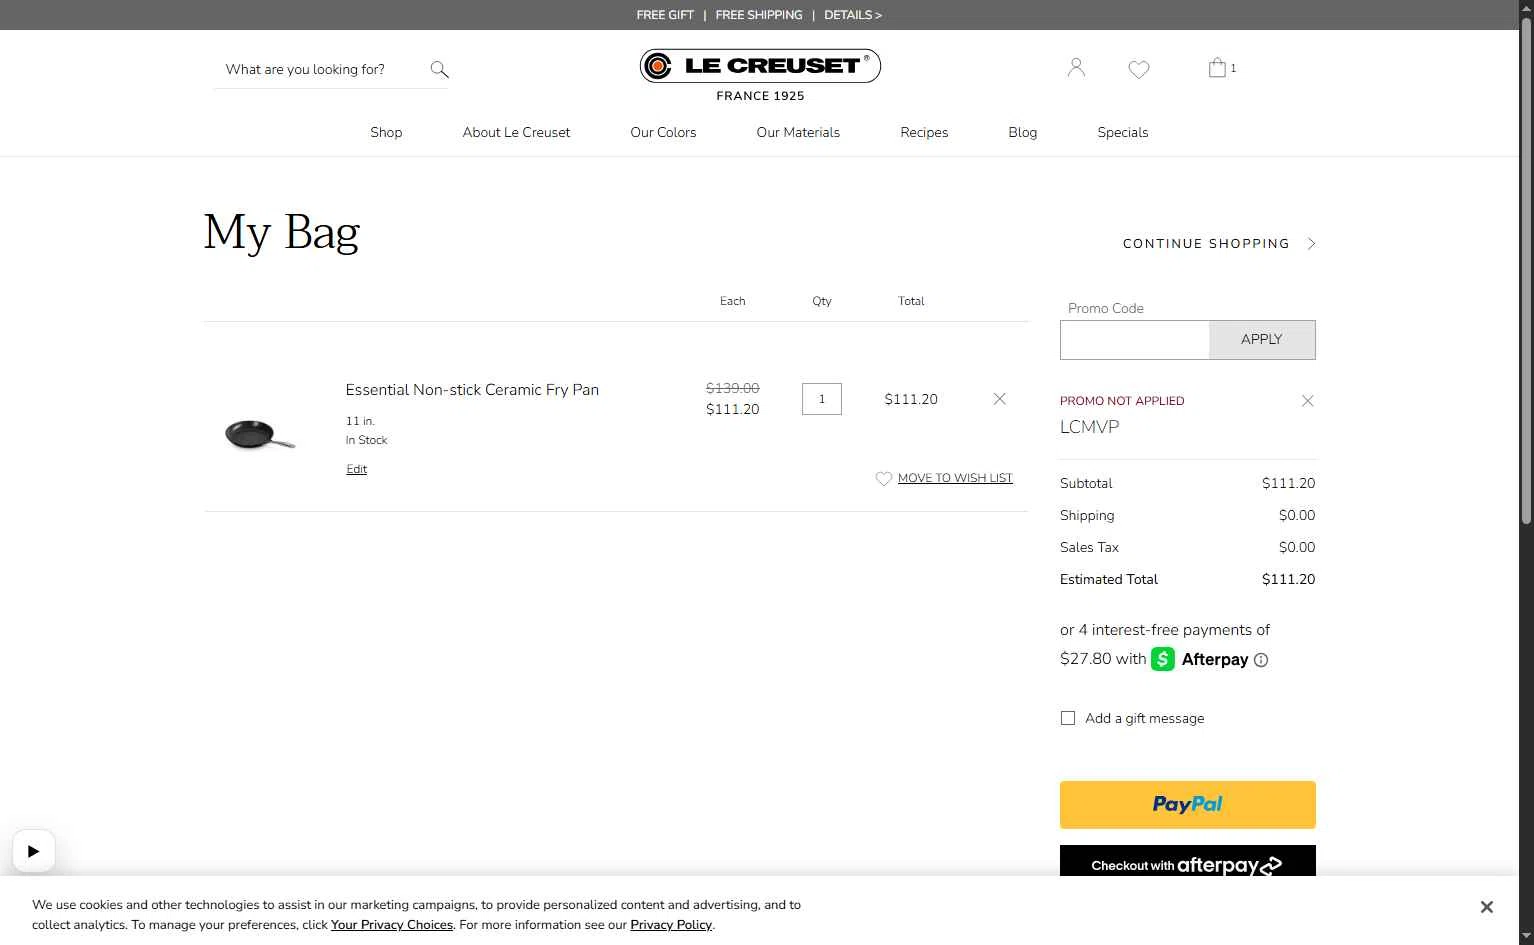Click the My Bag heading
The height and width of the screenshot is (945, 1534).
(x=282, y=232)
